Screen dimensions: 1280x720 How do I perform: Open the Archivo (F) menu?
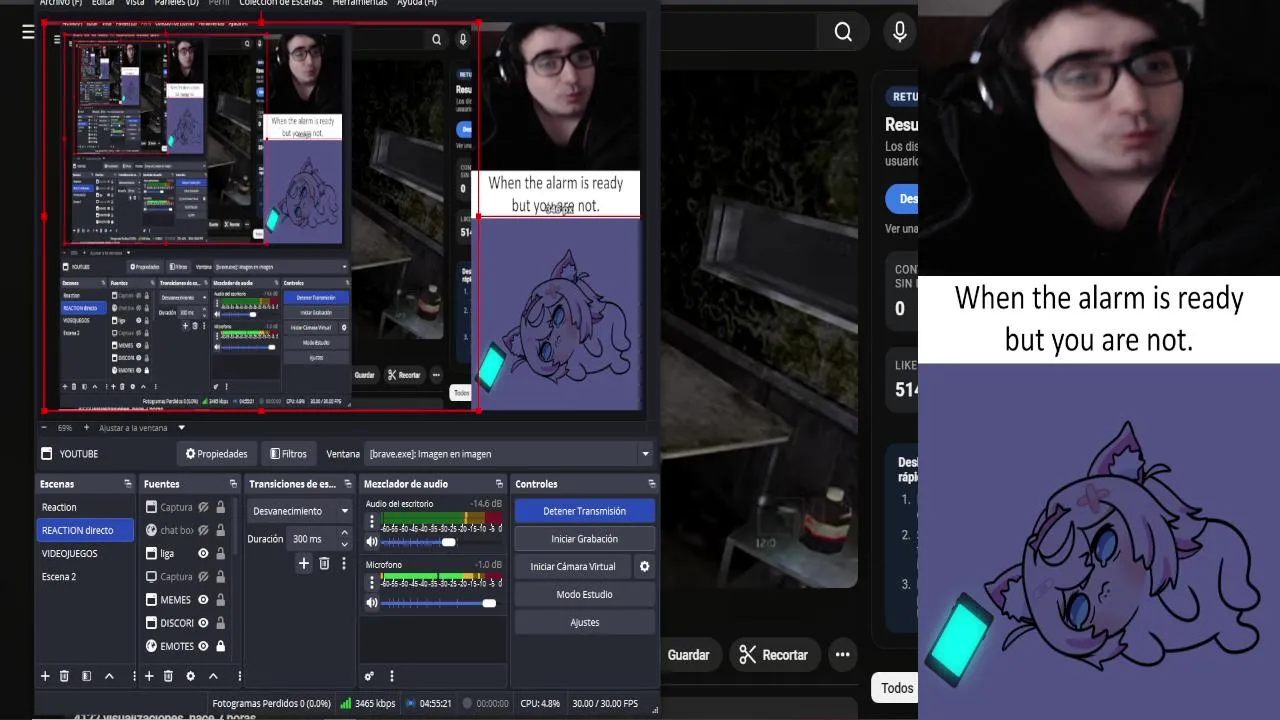[61, 3]
